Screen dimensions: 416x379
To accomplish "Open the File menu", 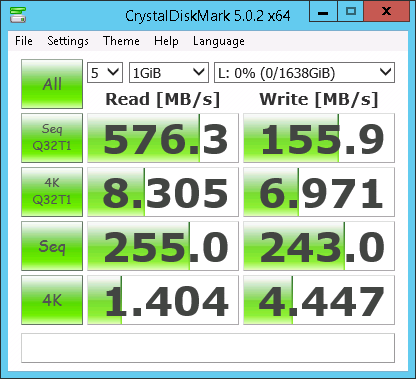I will pos(24,41).
